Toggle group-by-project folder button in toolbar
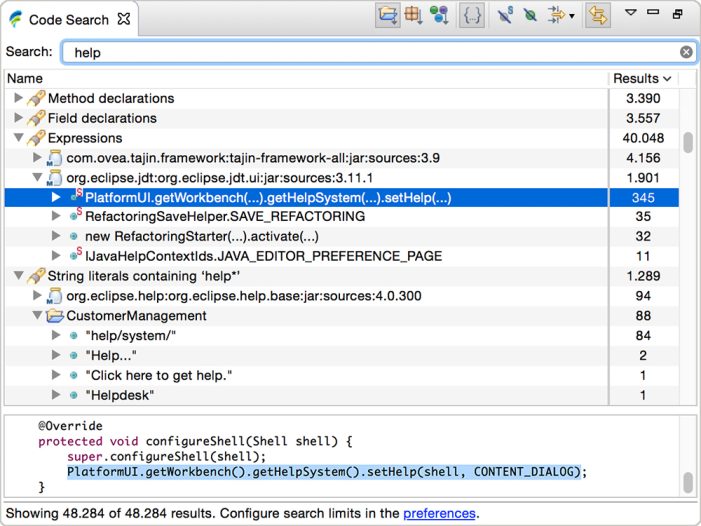The image size is (701, 526). (387, 16)
